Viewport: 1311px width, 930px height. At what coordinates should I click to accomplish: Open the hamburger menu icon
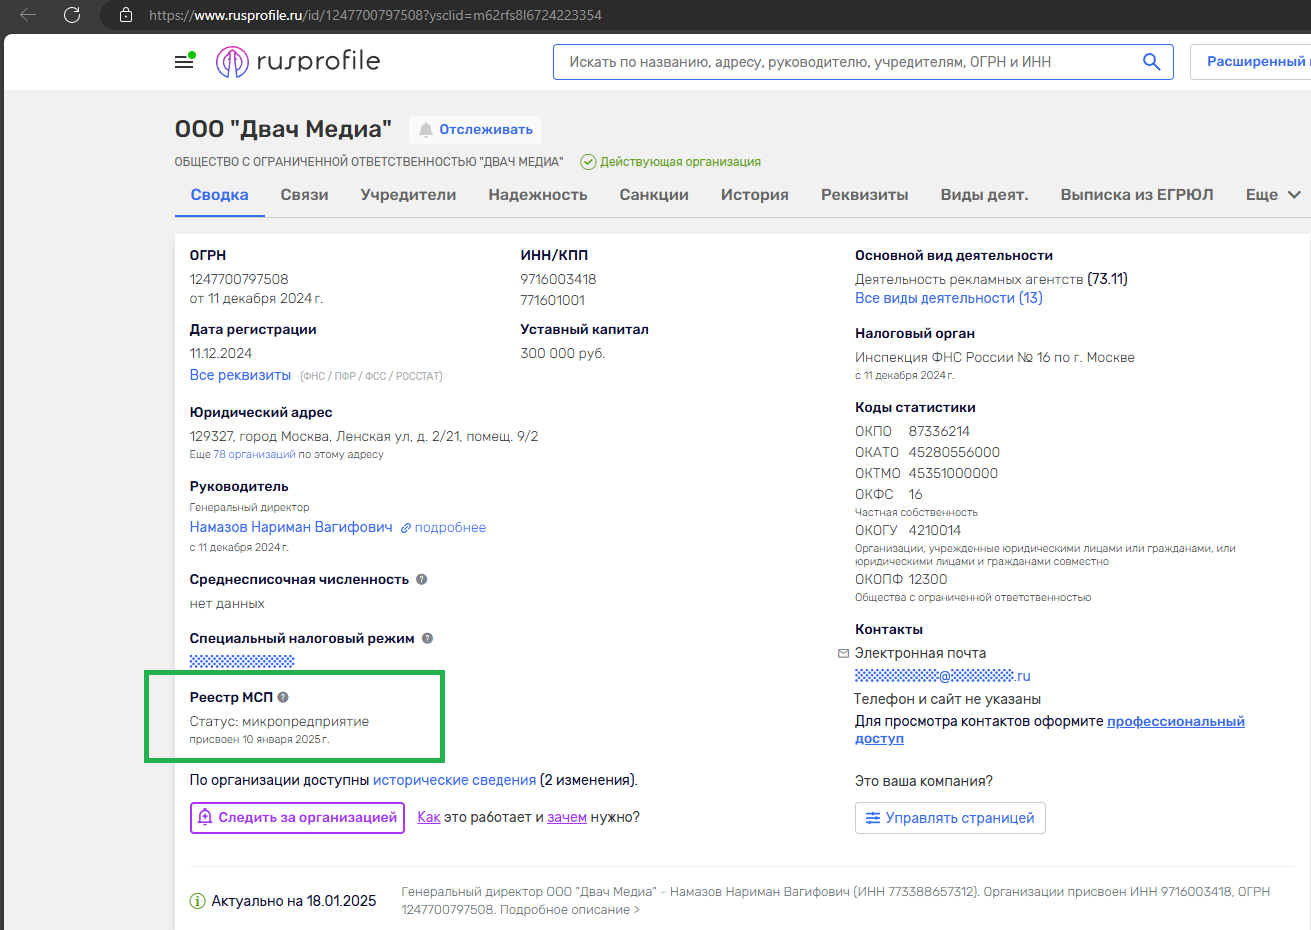pyautogui.click(x=184, y=61)
